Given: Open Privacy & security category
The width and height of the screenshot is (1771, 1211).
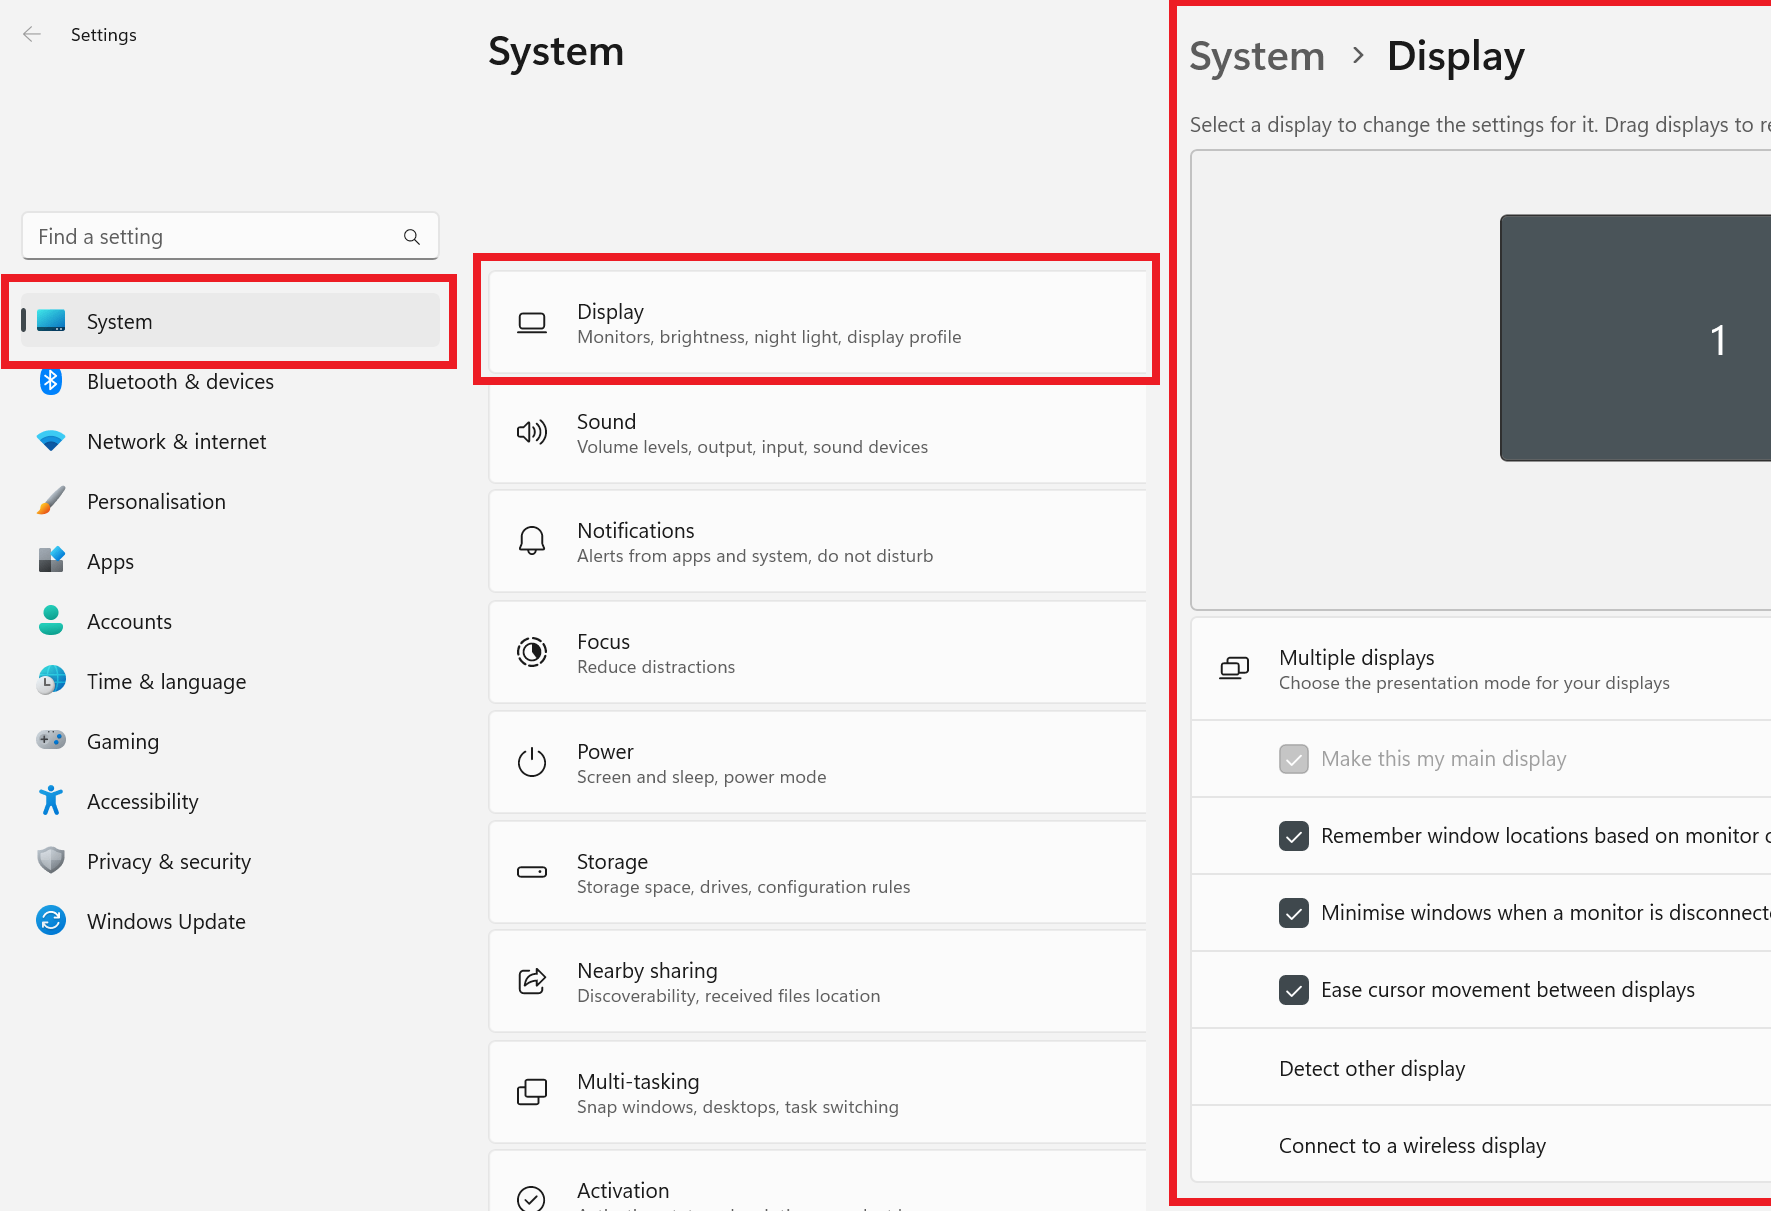Looking at the screenshot, I should [168, 862].
